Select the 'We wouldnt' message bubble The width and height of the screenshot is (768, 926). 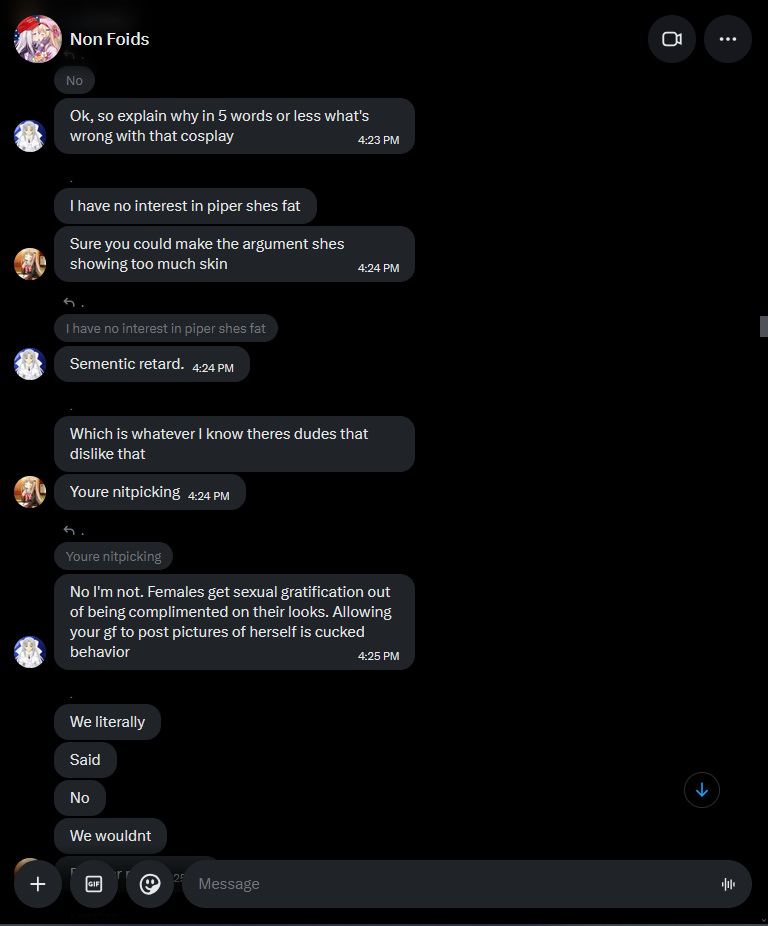(110, 836)
